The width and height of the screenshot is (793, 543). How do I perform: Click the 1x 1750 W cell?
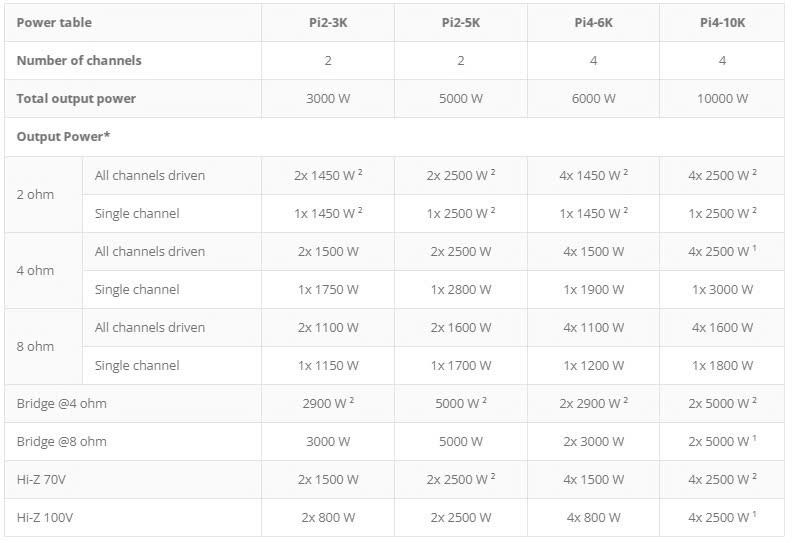(x=328, y=289)
